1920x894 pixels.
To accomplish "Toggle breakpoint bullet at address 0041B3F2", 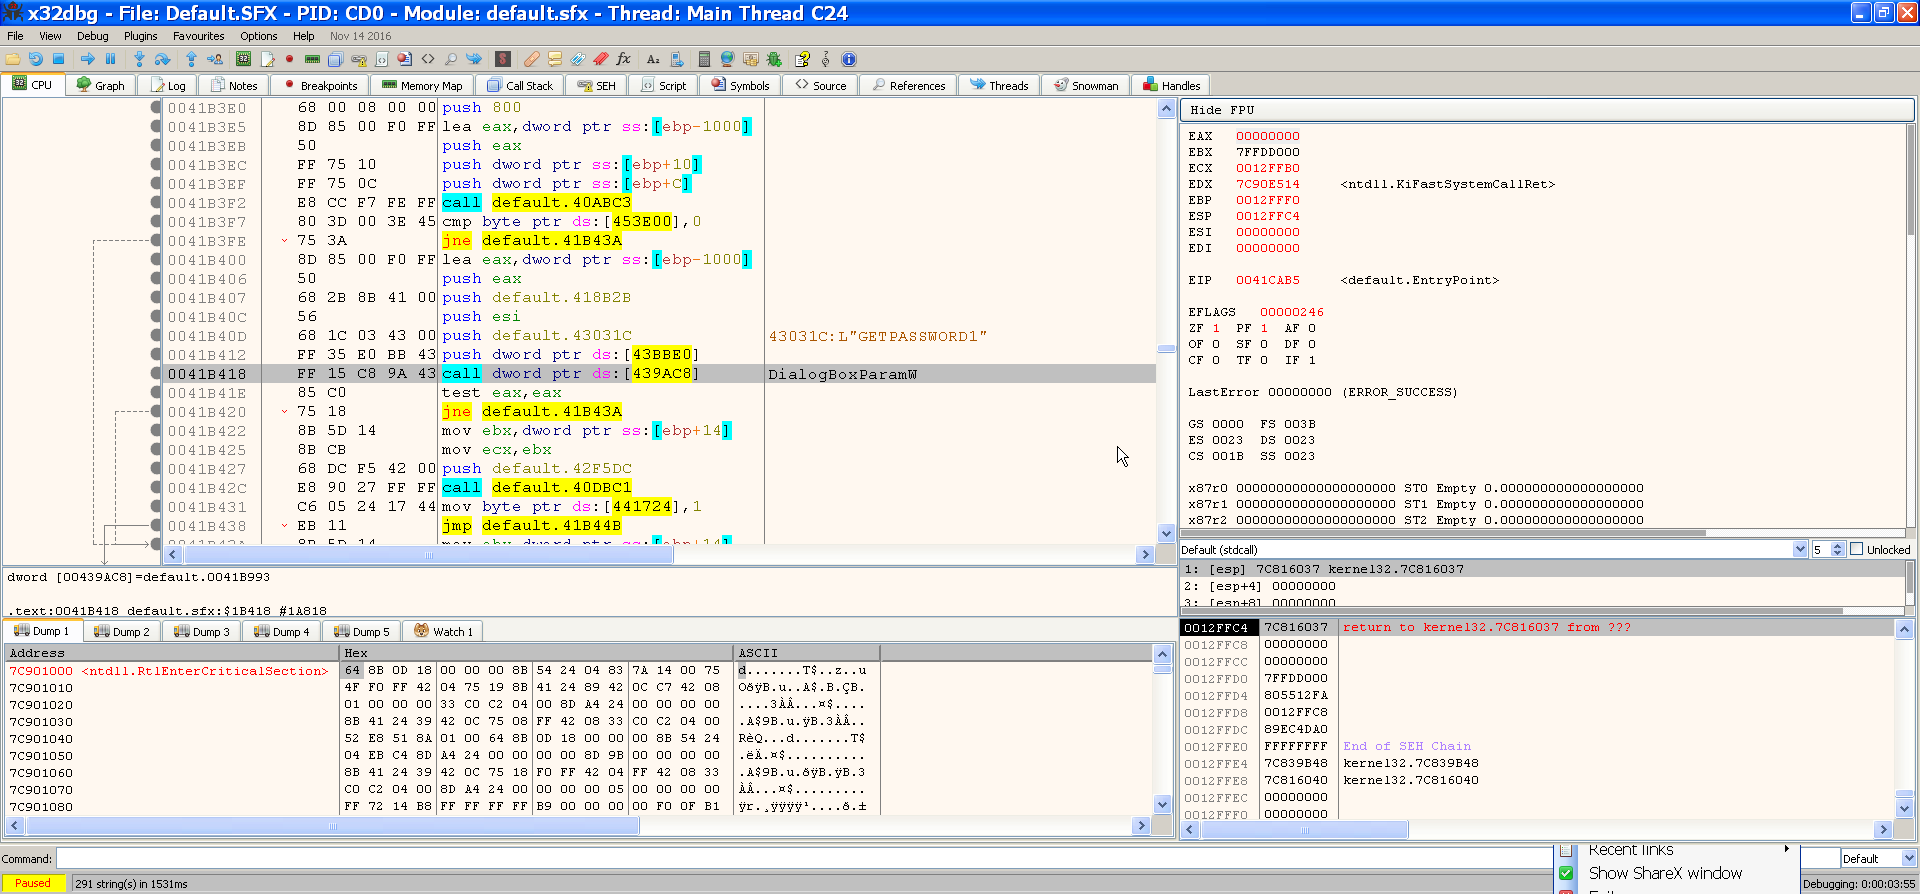I will pos(156,202).
